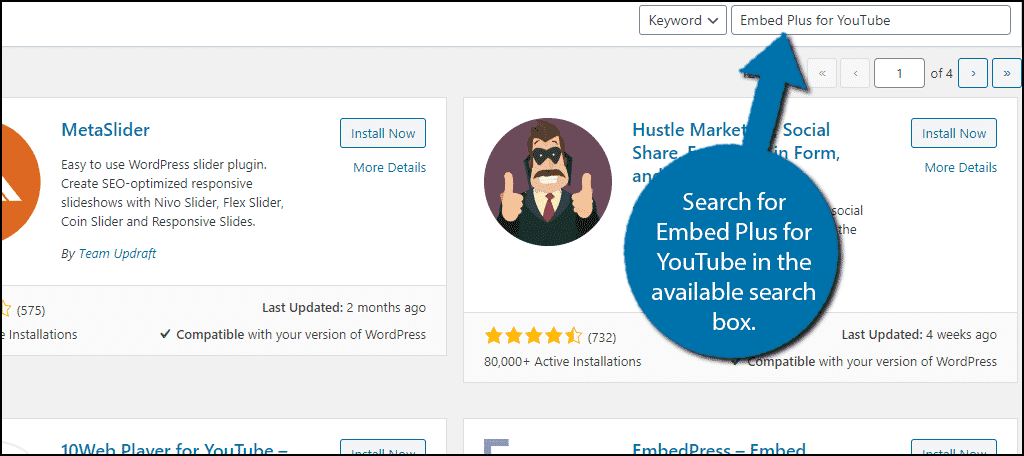
Task: Click the (732) ratings count
Action: [x=601, y=338]
